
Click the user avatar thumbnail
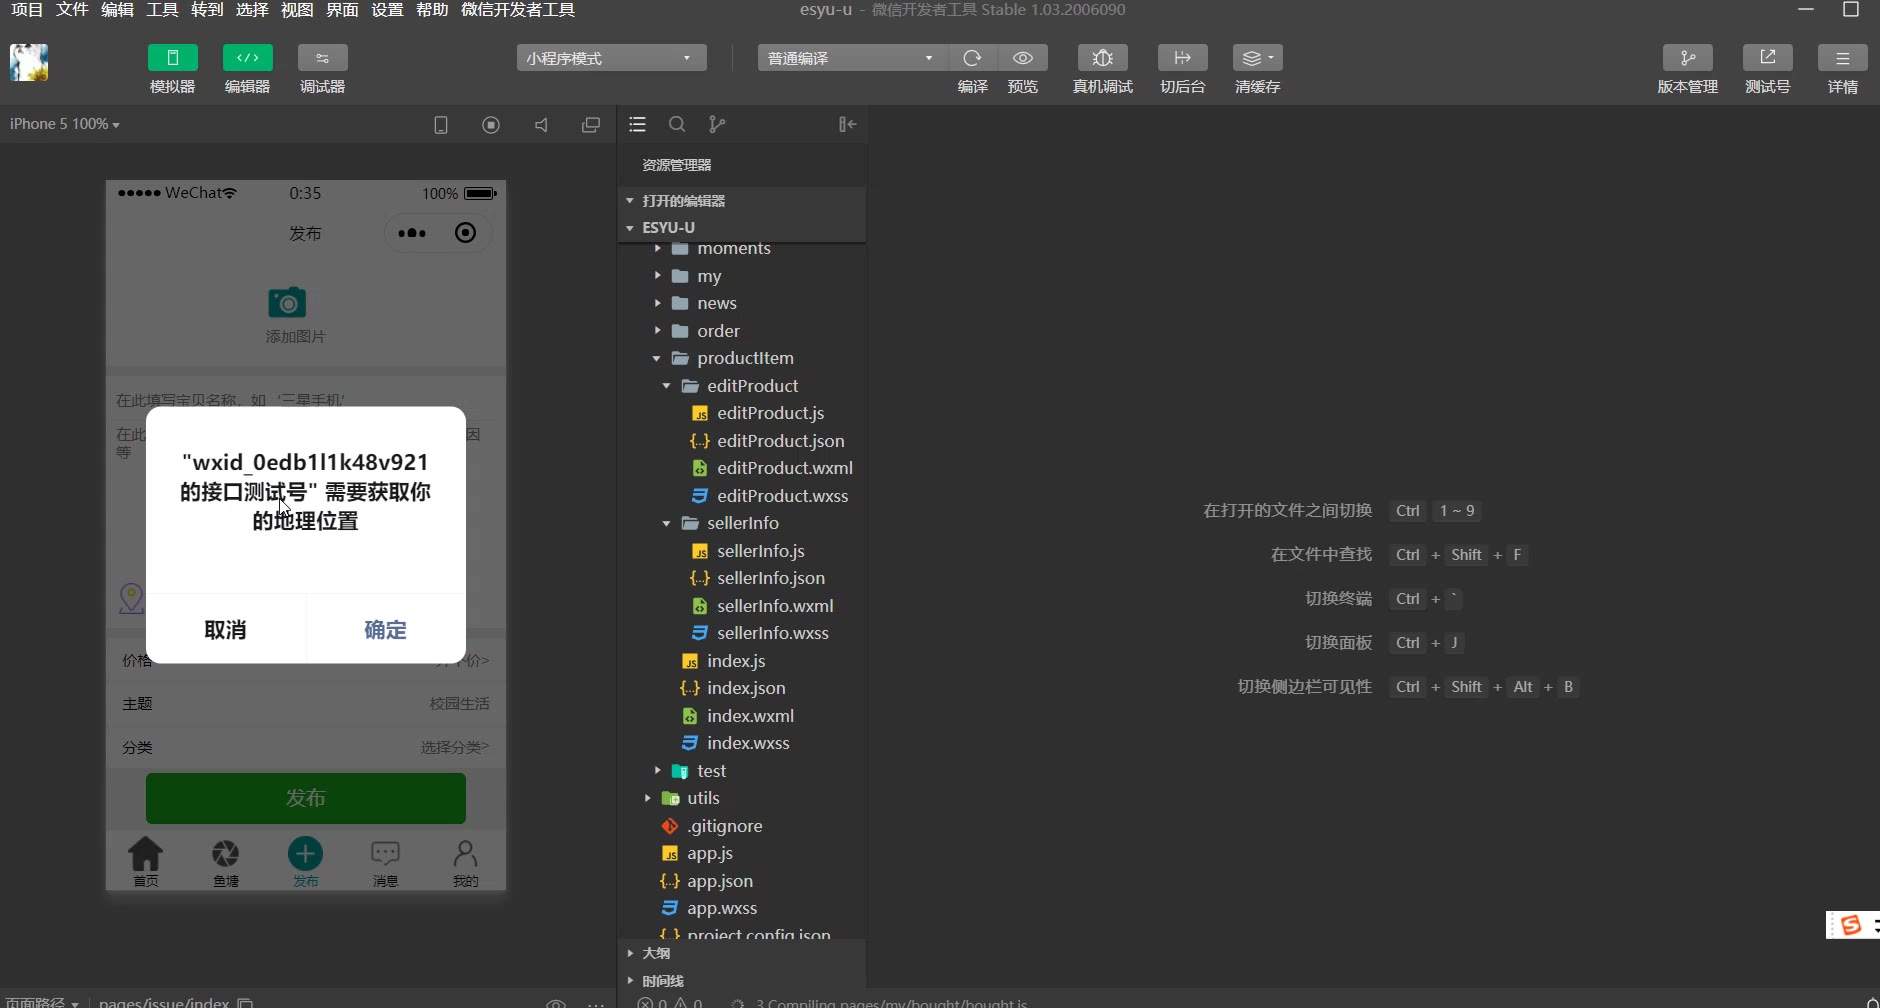pos(29,62)
